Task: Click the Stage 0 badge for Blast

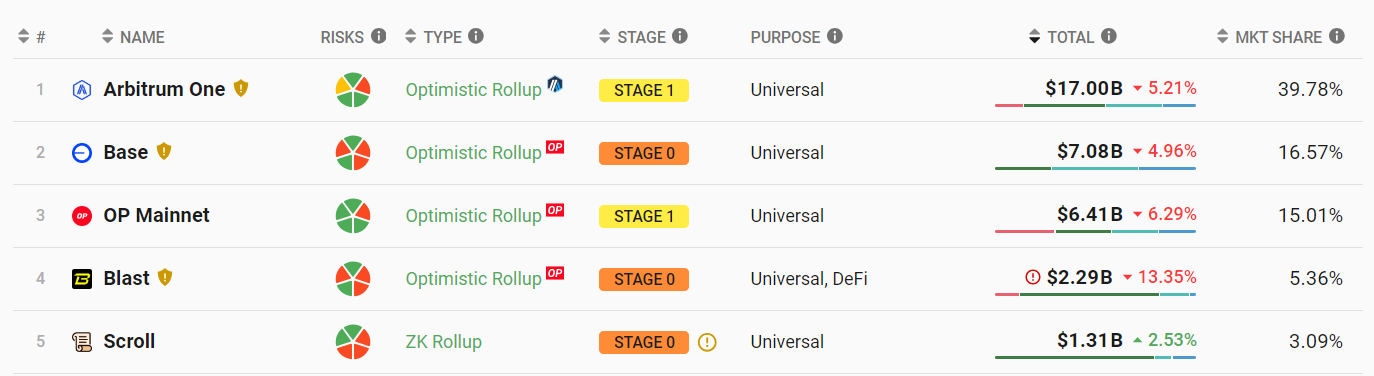Action: pos(644,279)
